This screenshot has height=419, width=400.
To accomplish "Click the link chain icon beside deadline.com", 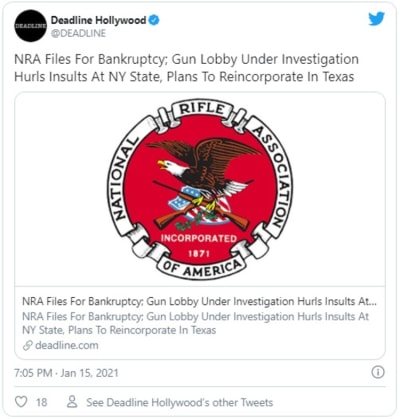I will tap(27, 345).
